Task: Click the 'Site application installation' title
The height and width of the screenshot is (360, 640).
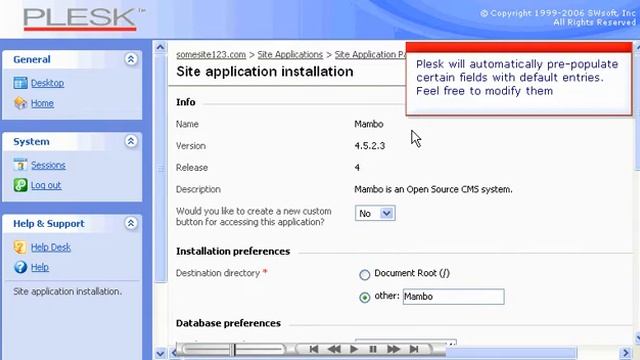Action: (265, 72)
